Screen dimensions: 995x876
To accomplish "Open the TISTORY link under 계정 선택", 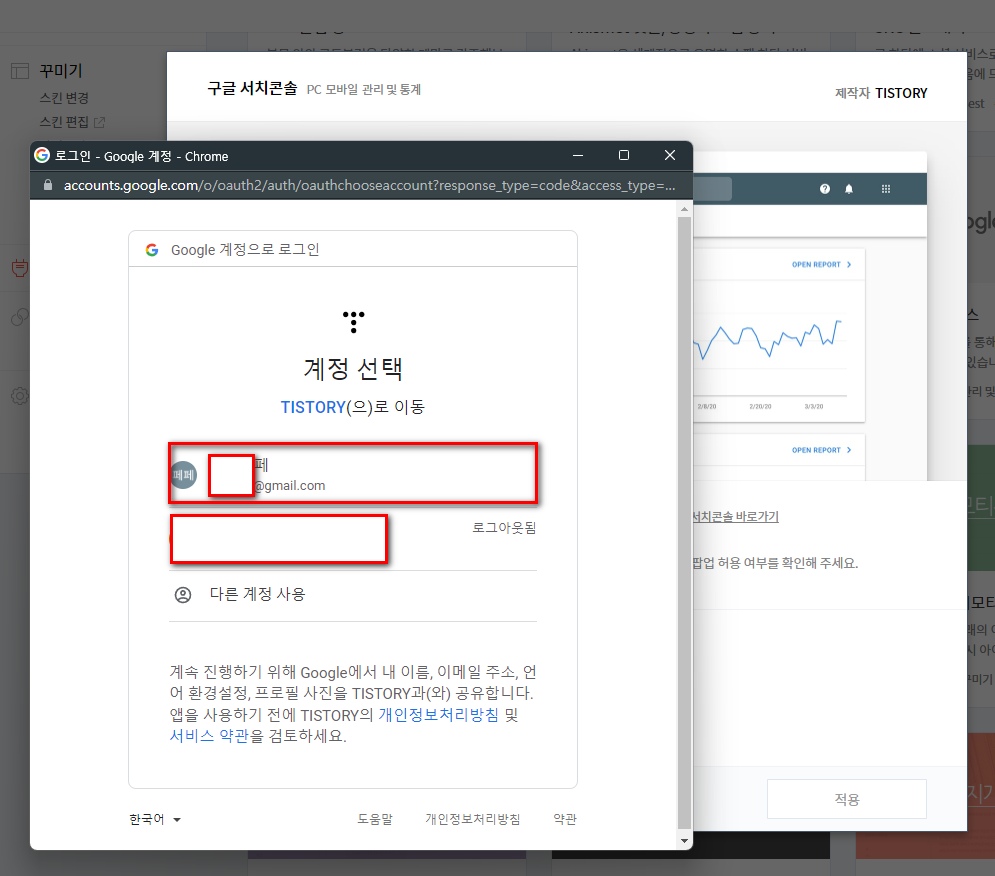I will 313,407.
